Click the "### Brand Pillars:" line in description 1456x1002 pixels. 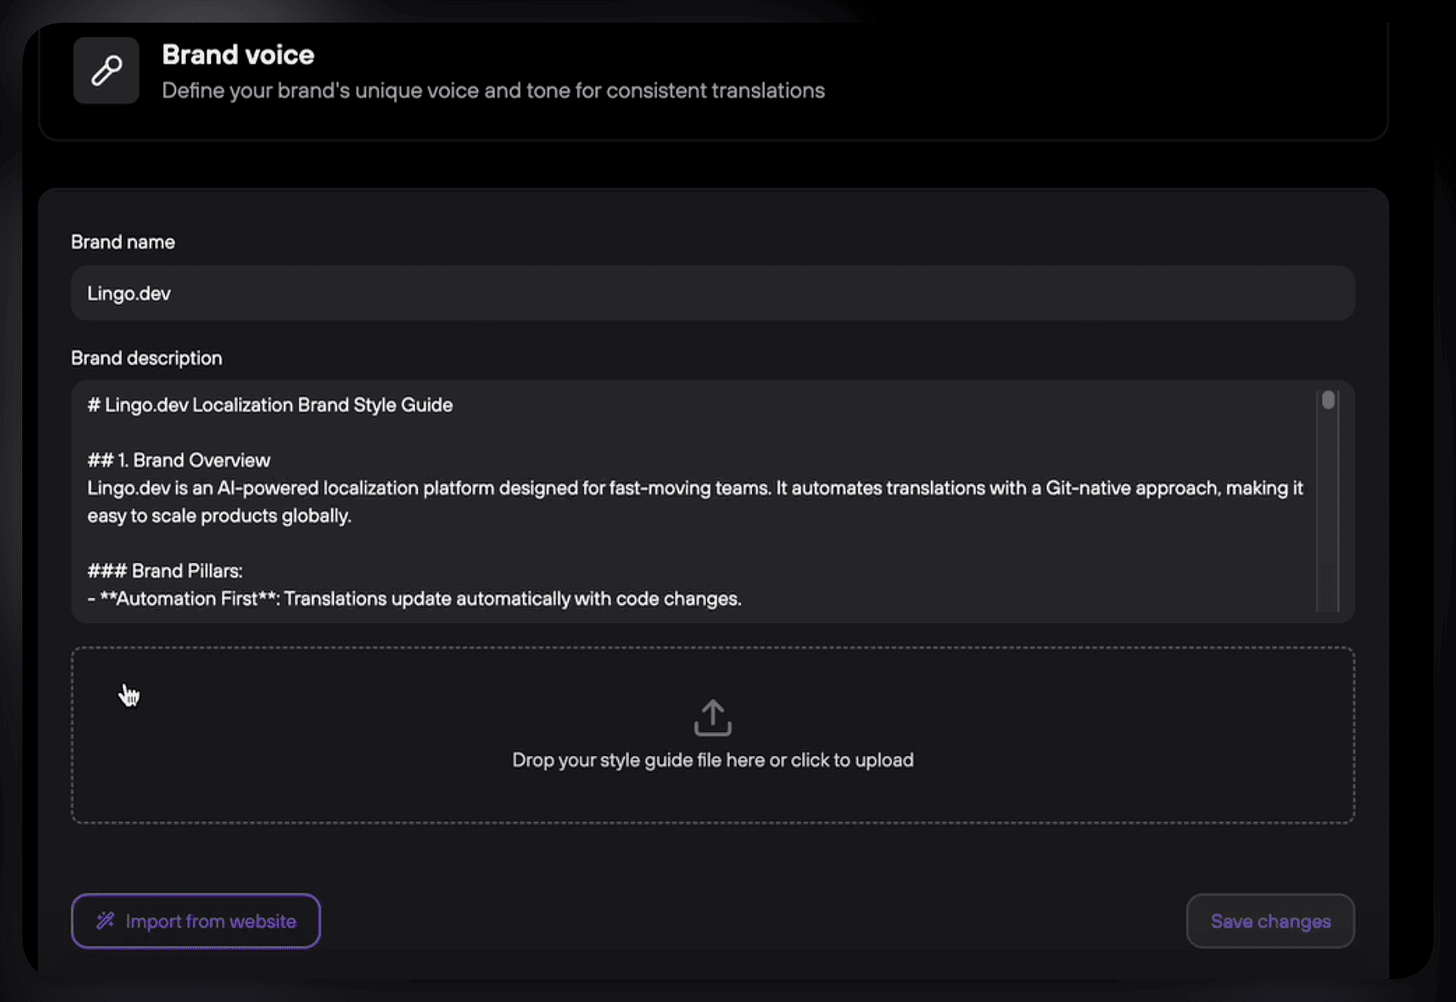[x=166, y=571]
